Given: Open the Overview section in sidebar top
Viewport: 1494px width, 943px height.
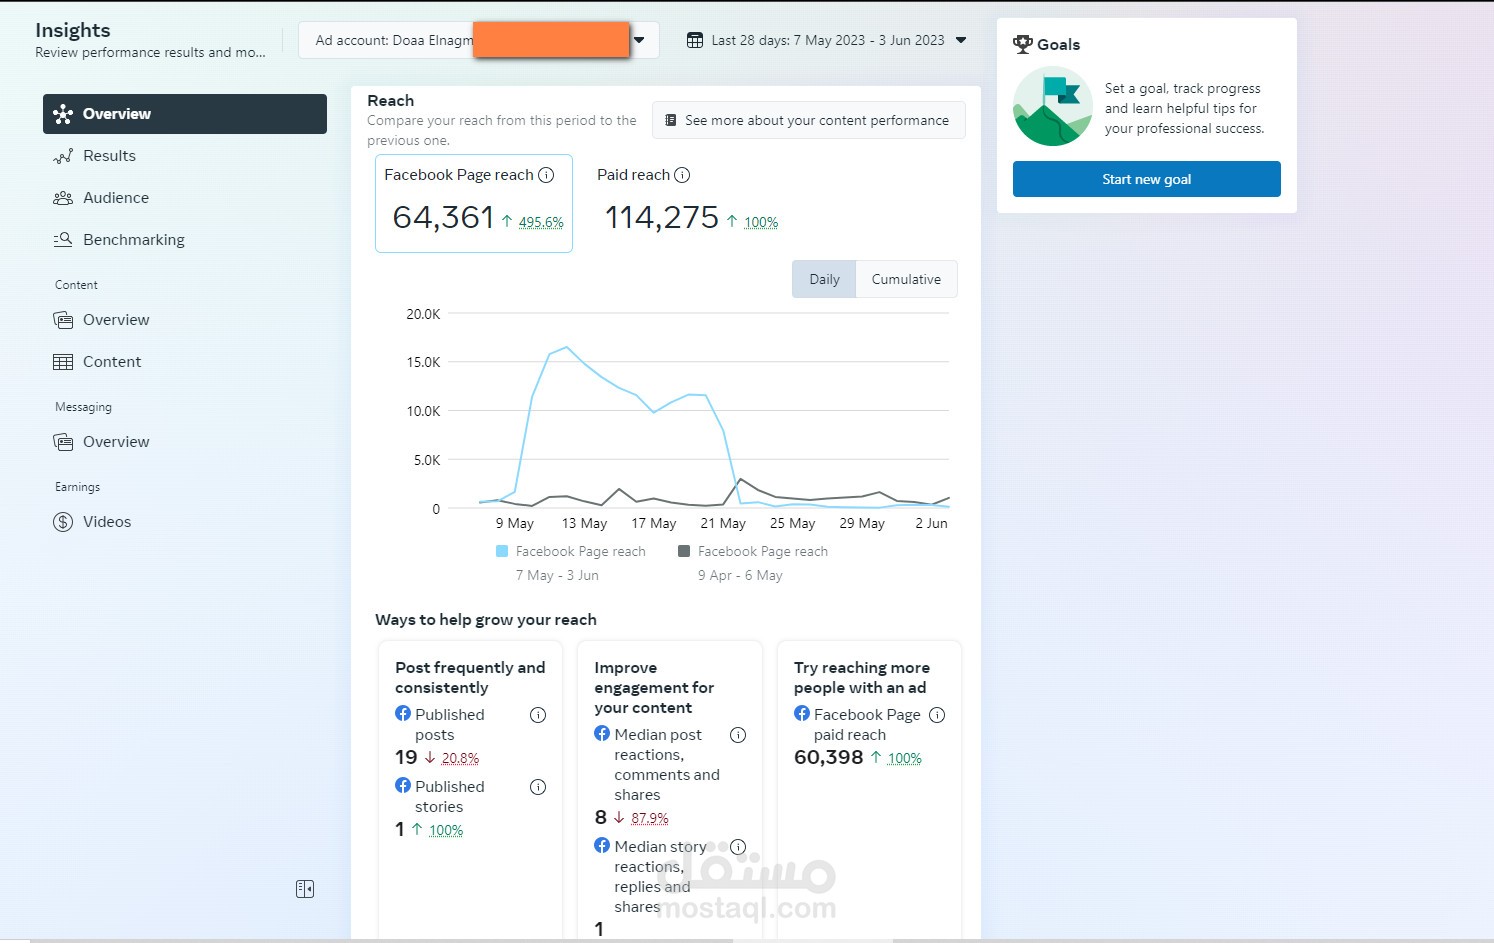Looking at the screenshot, I should tap(185, 114).
